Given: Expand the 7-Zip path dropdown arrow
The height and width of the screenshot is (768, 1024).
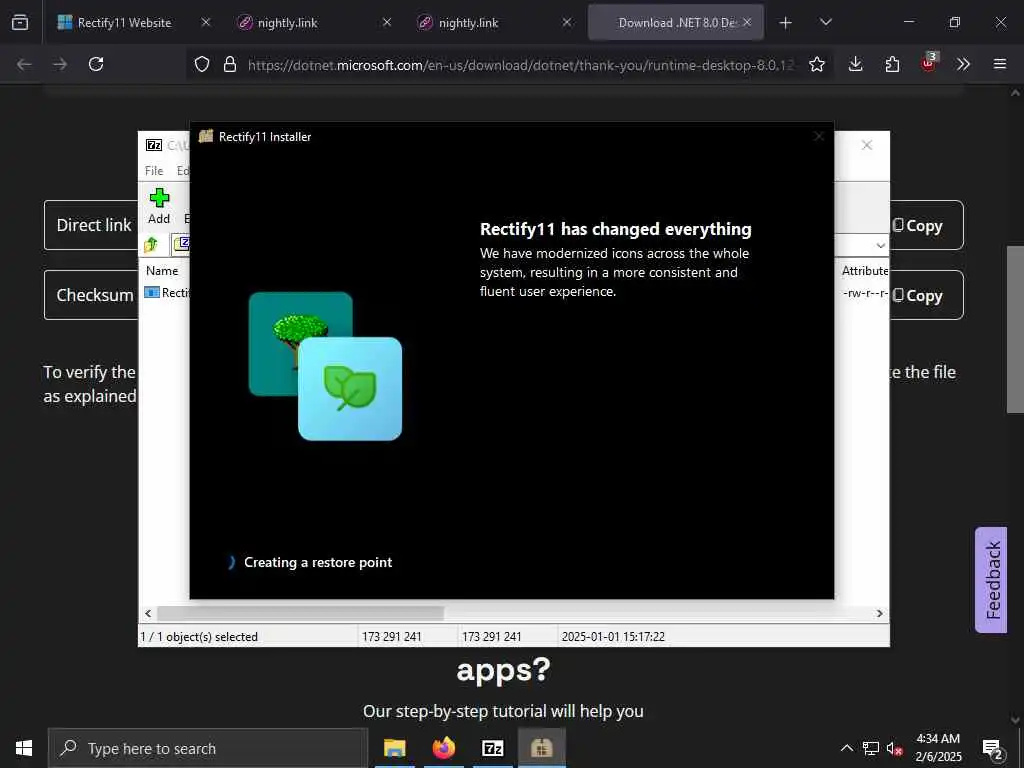Looking at the screenshot, I should [x=880, y=246].
